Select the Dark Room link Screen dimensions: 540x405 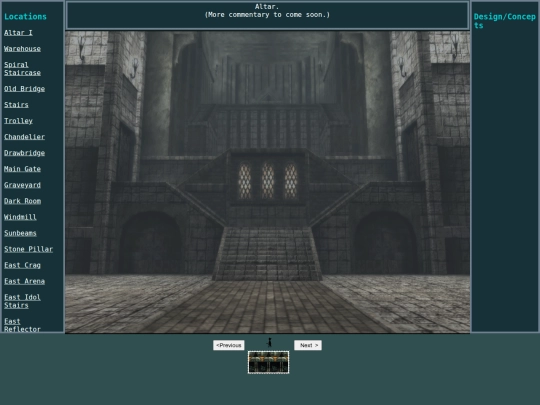click(x=22, y=201)
